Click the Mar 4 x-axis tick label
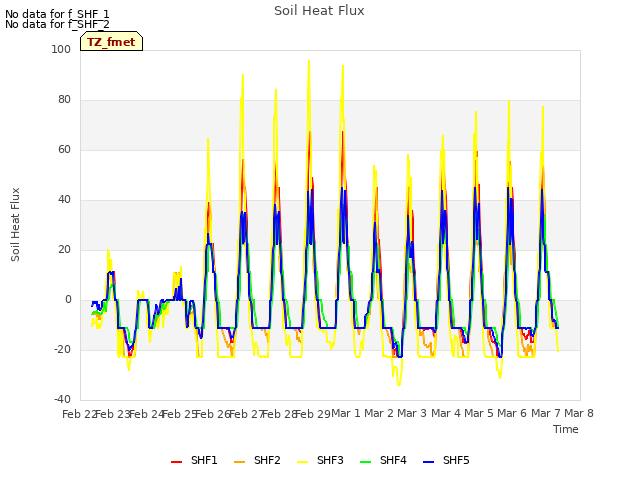This screenshot has height=480, width=640. coord(446,413)
